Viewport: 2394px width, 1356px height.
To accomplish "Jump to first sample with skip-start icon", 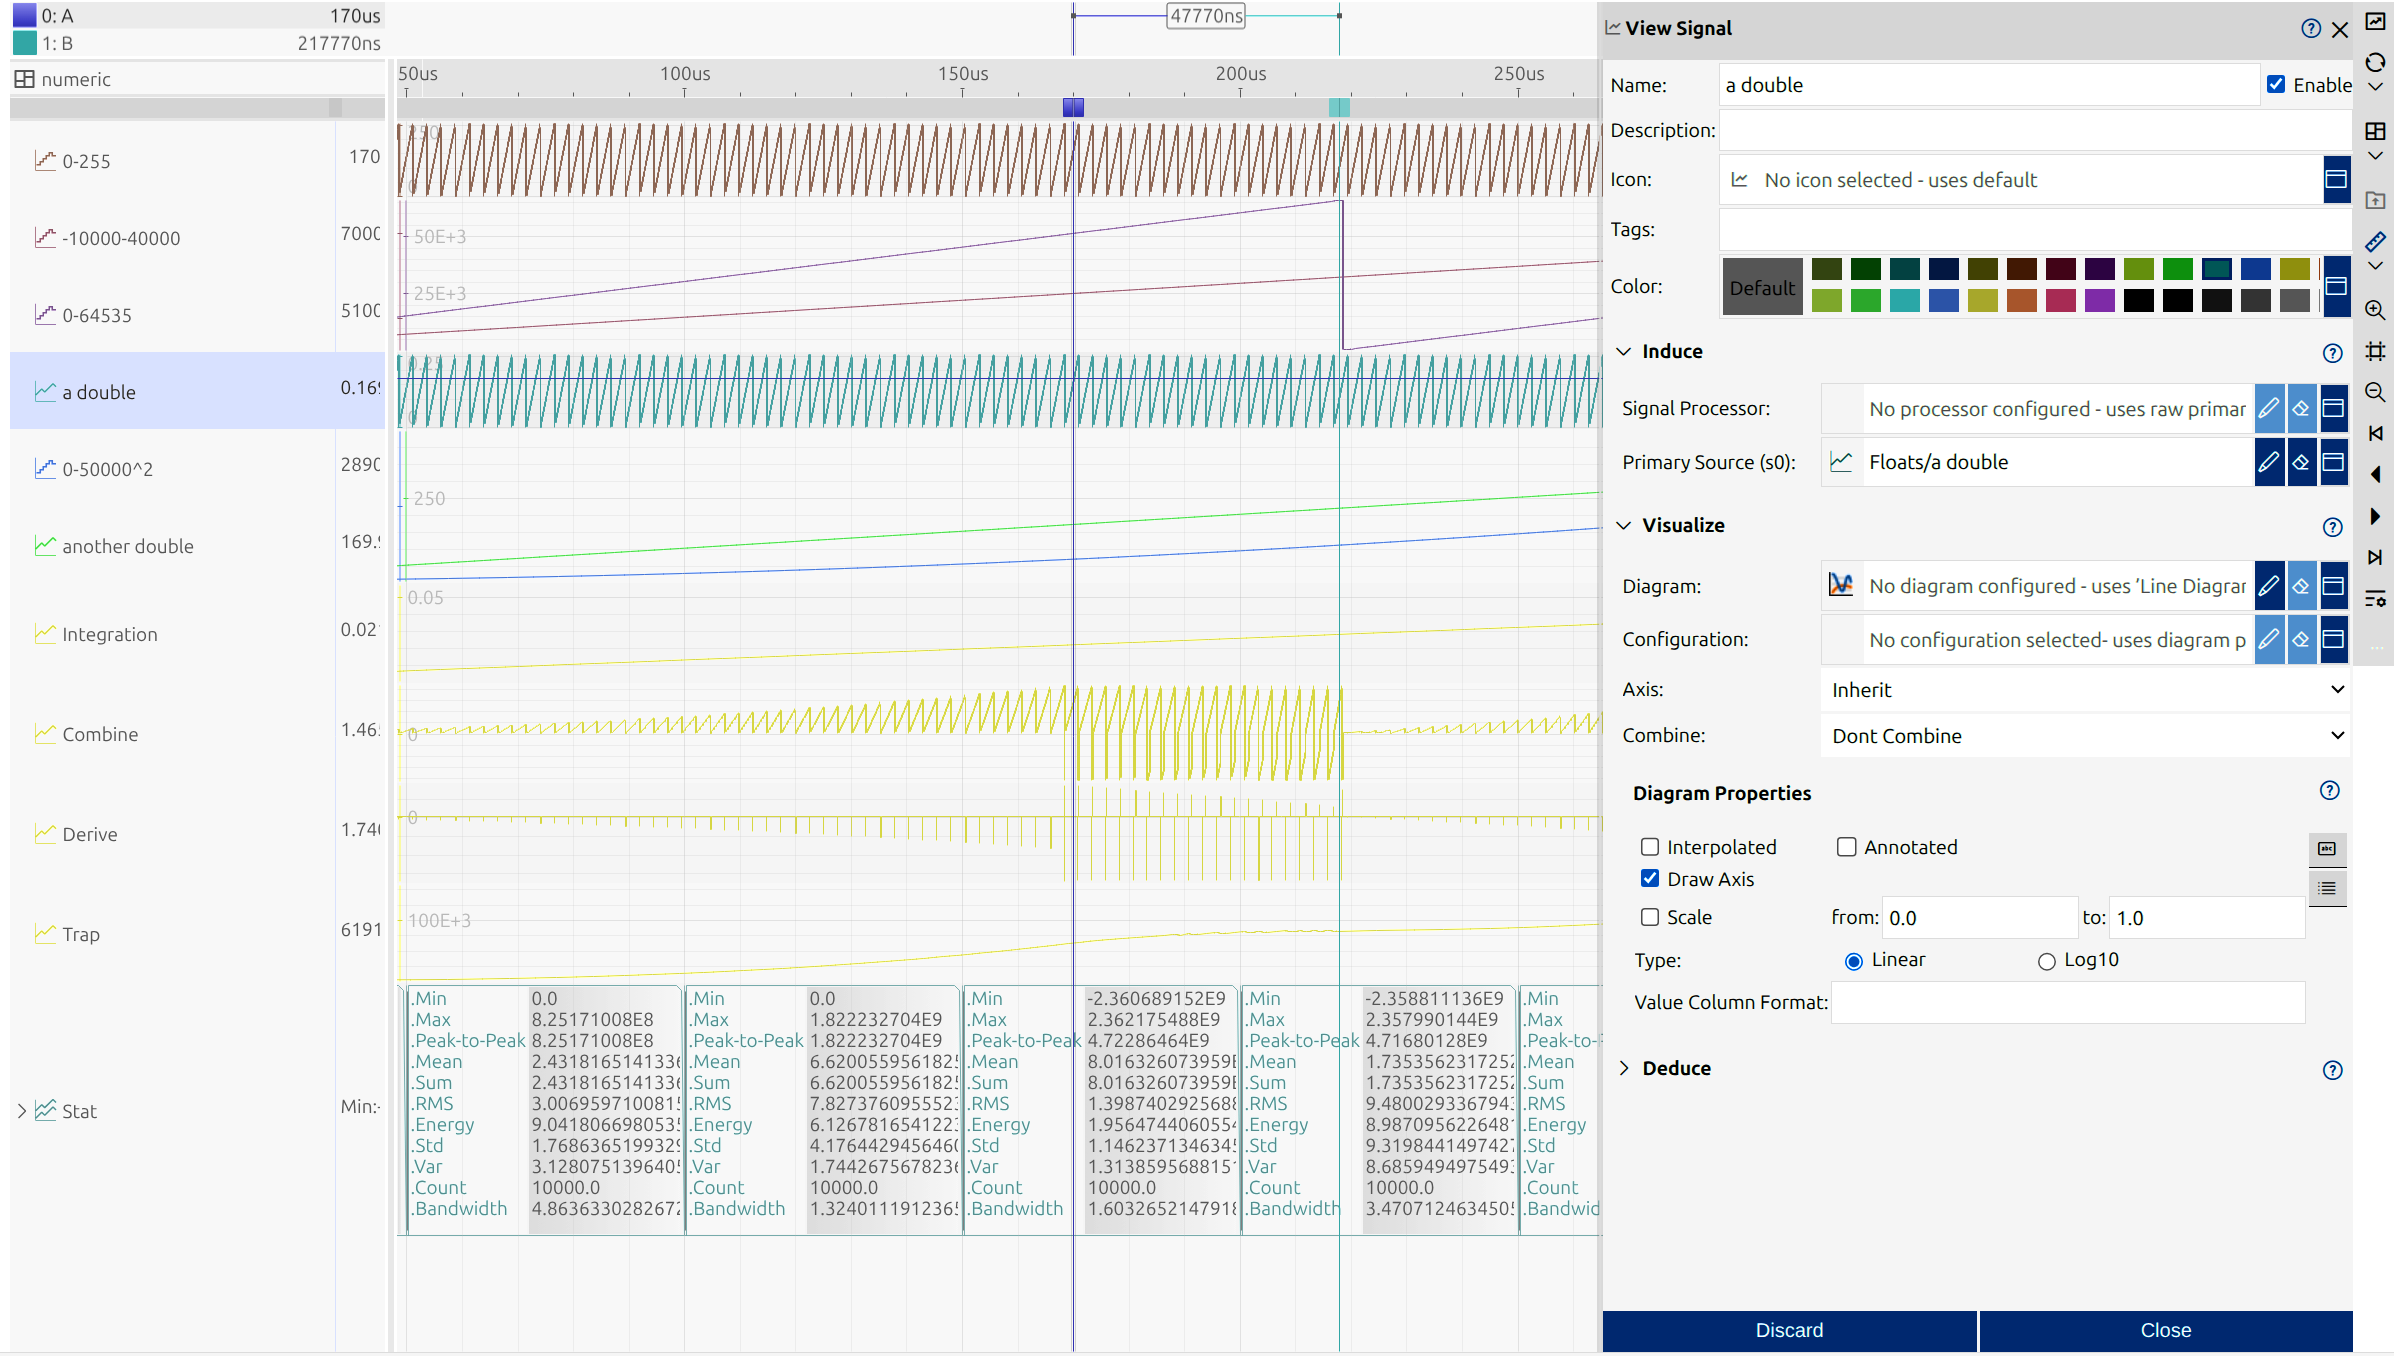I will 2375,433.
